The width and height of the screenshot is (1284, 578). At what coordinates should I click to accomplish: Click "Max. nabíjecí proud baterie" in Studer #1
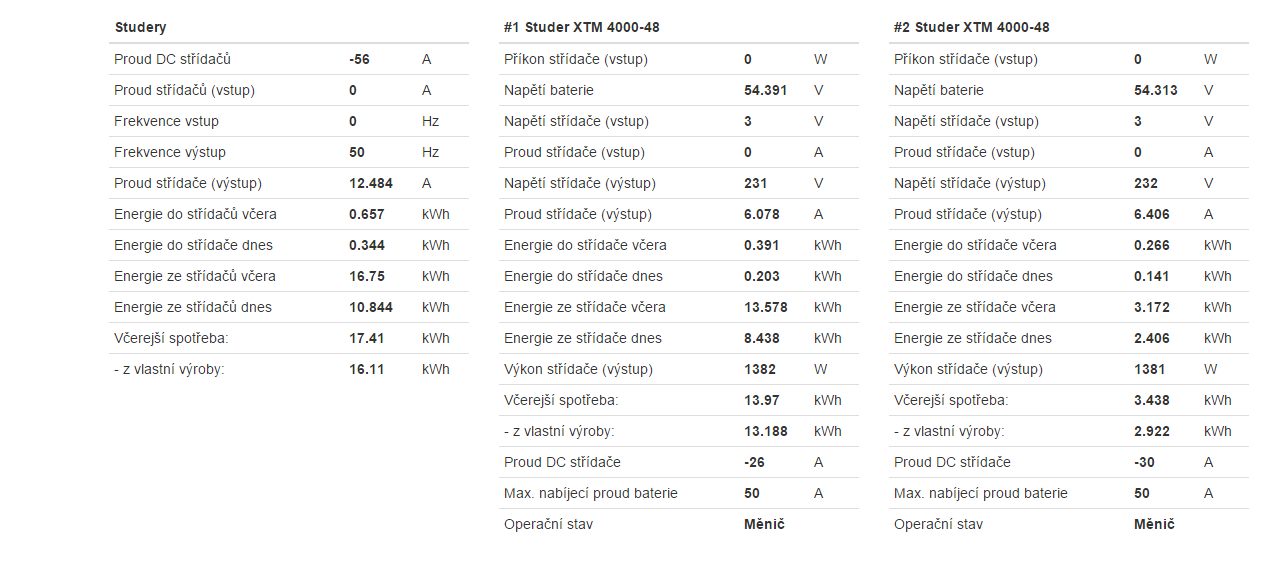tap(590, 493)
